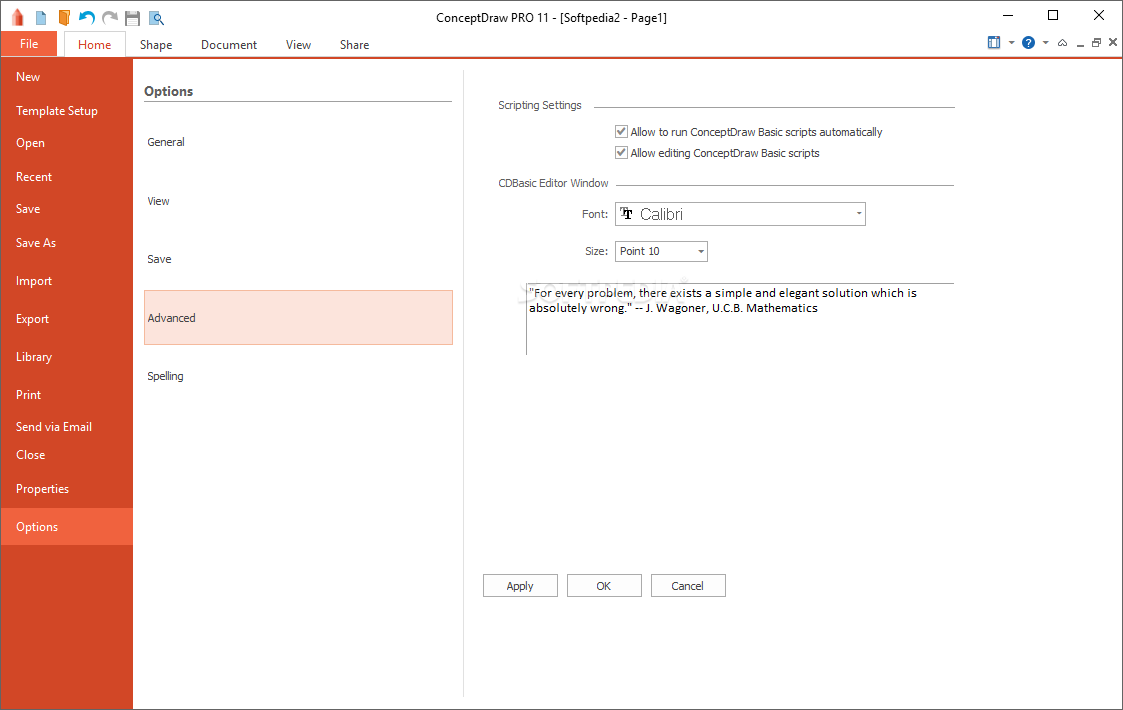This screenshot has height=710, width=1123.
Task: Expand the dropdown arrow next to Help icon
Action: (1046, 43)
